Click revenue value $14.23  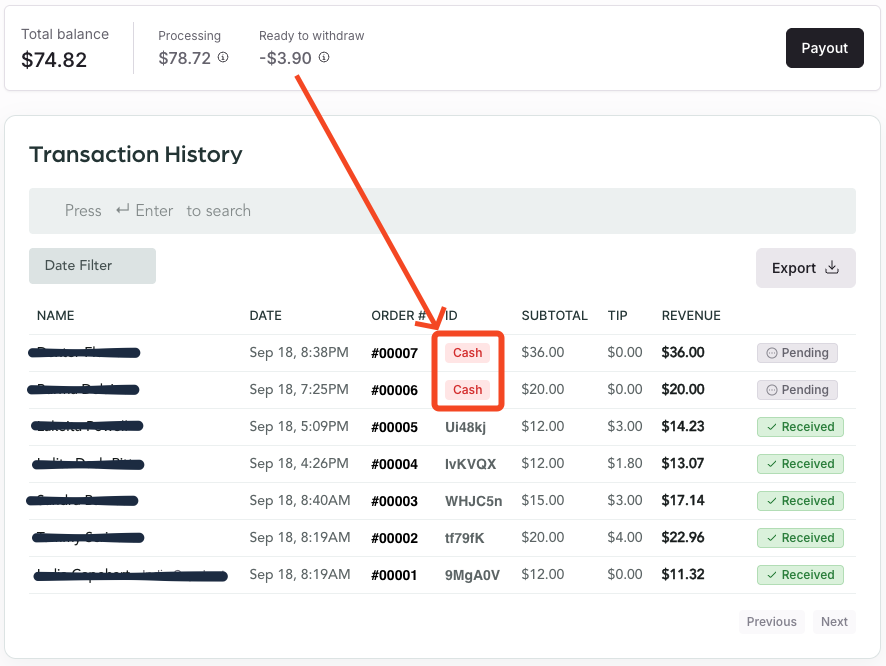683,426
